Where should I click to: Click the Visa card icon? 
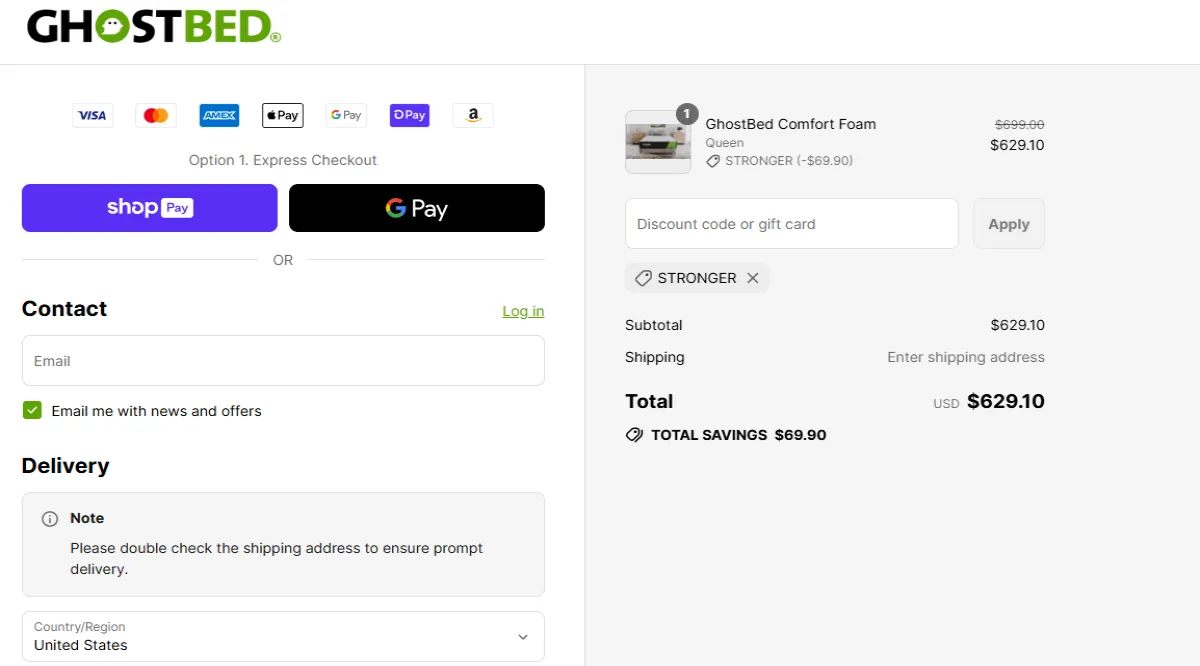92,115
